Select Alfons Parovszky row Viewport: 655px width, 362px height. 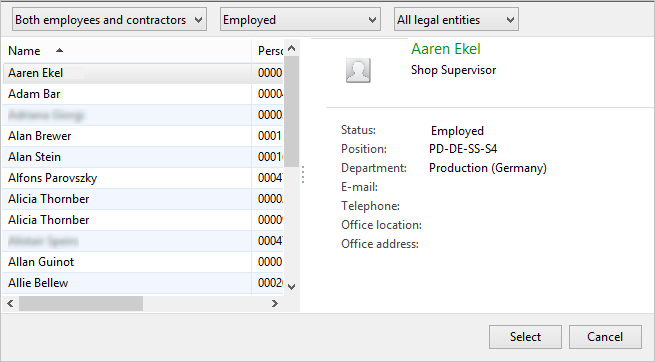(142, 178)
